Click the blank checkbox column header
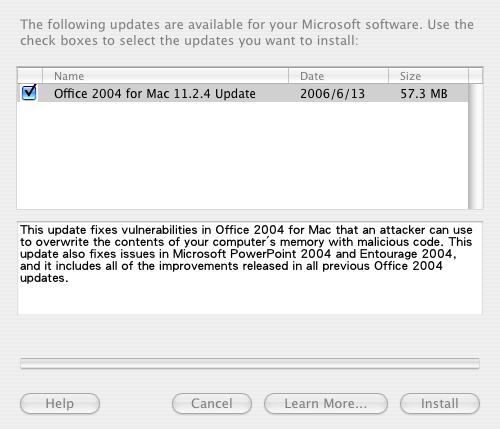This screenshot has width=500, height=429. point(30,76)
